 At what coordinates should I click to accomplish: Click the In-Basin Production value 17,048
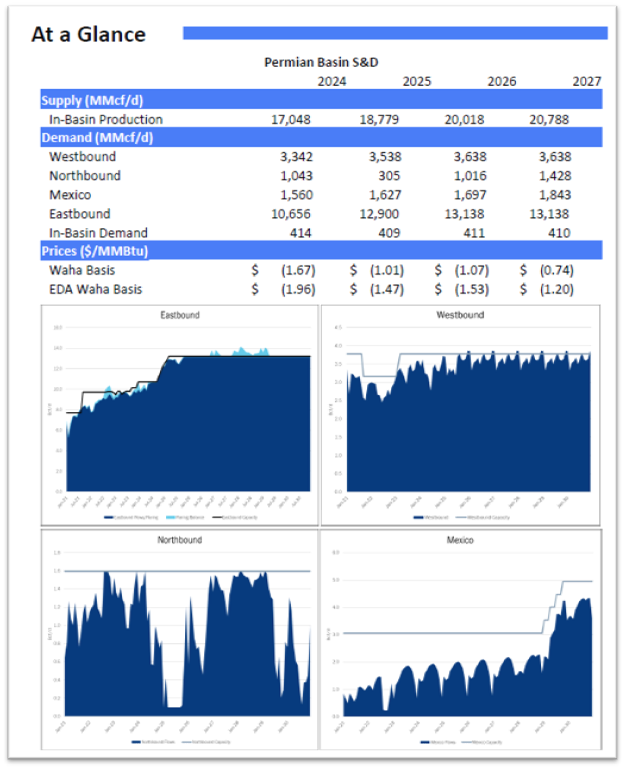click(x=290, y=120)
